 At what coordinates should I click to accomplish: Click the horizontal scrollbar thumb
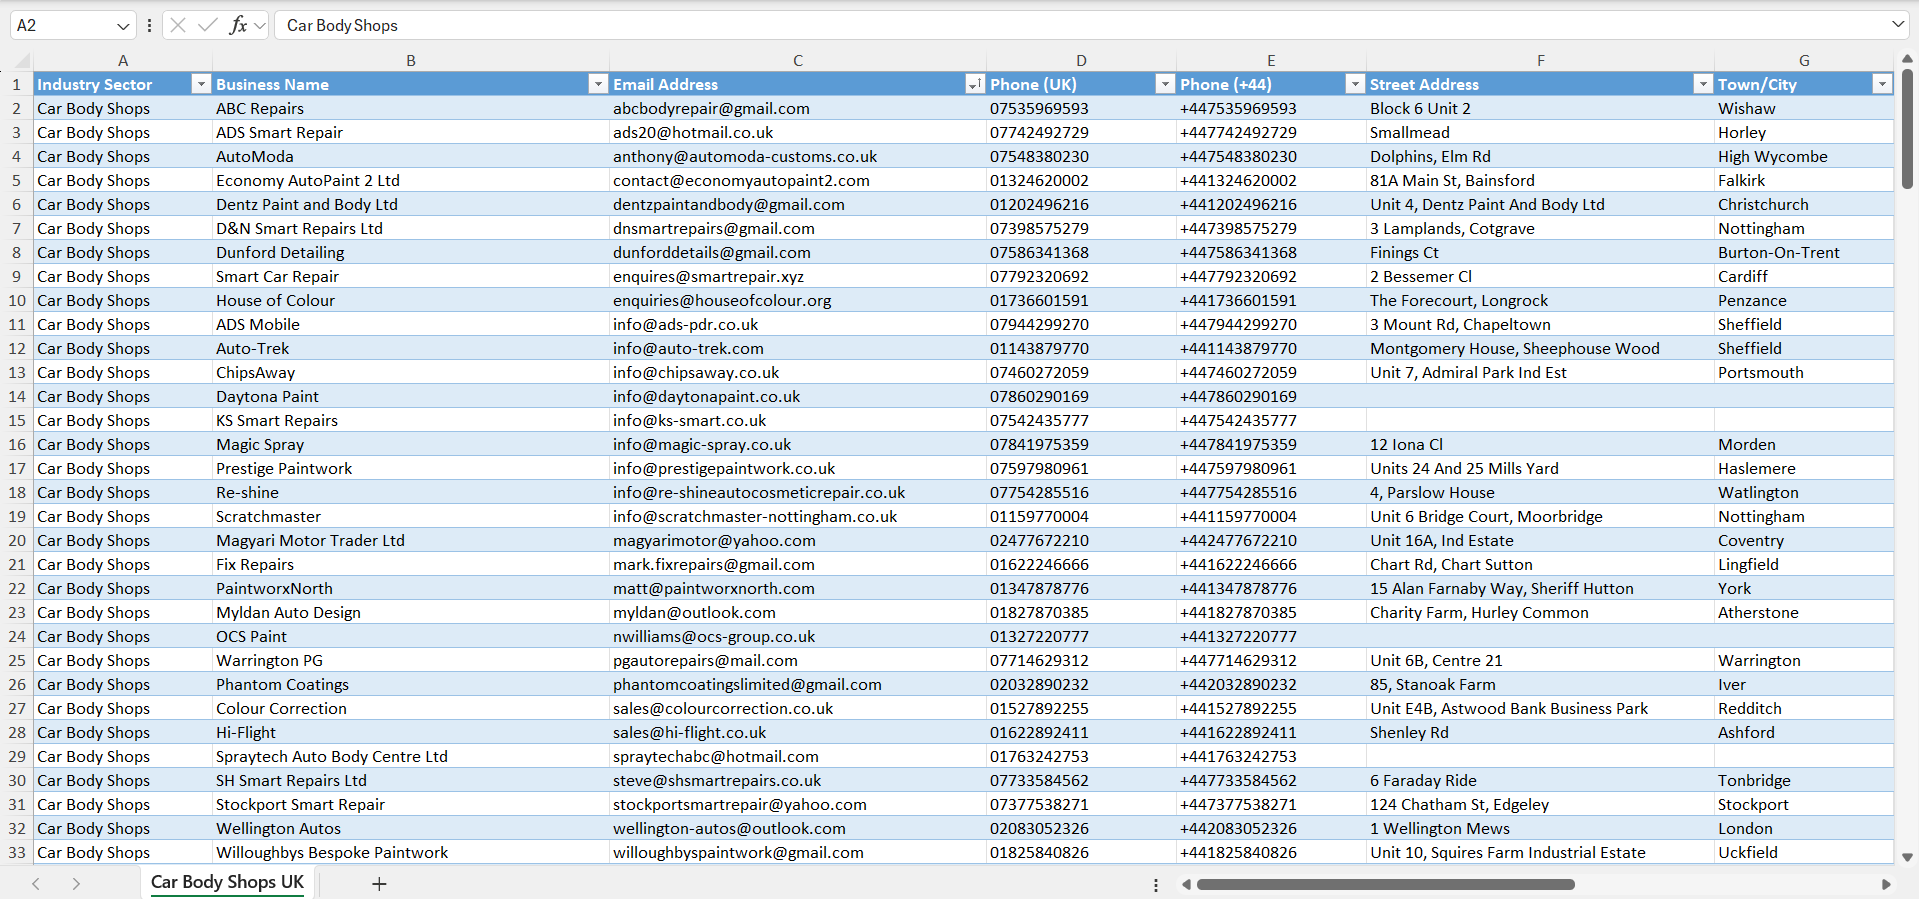[1385, 884]
